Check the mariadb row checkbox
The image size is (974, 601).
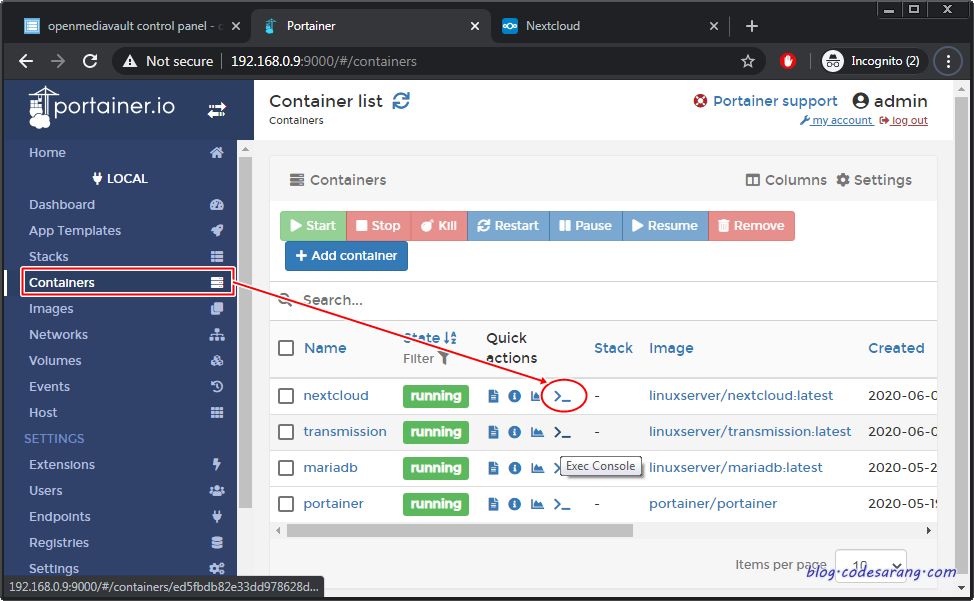[x=286, y=468]
